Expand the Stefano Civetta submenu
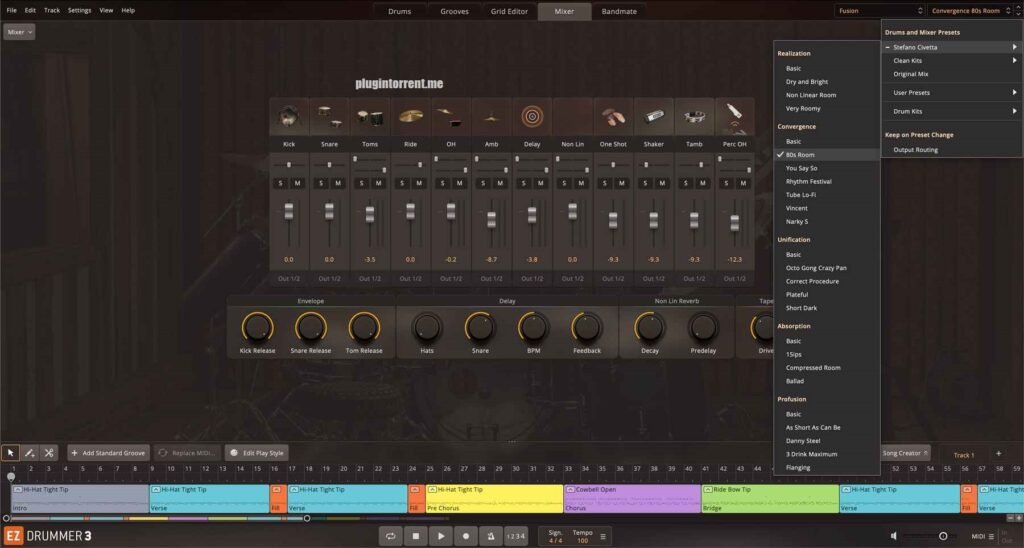This screenshot has width=1024, height=548. pos(952,47)
